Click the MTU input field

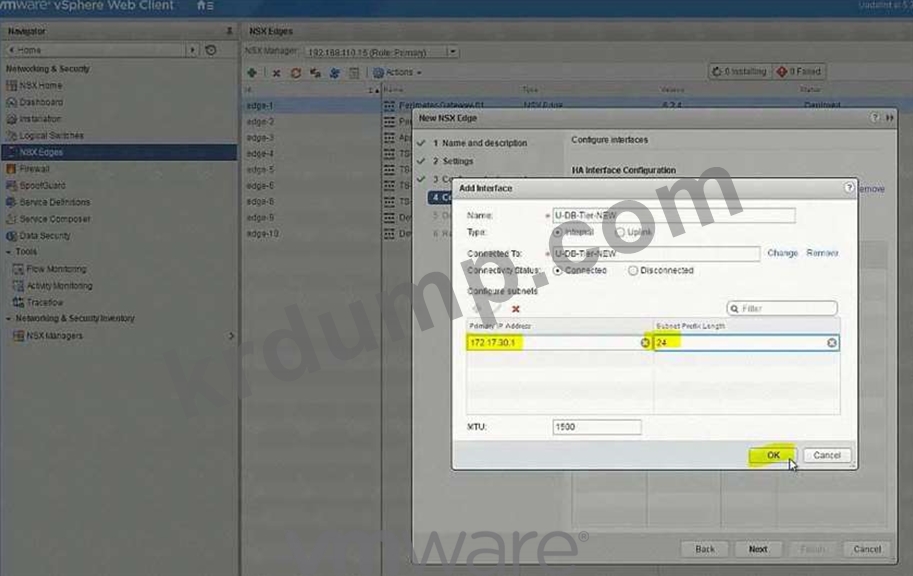[597, 427]
